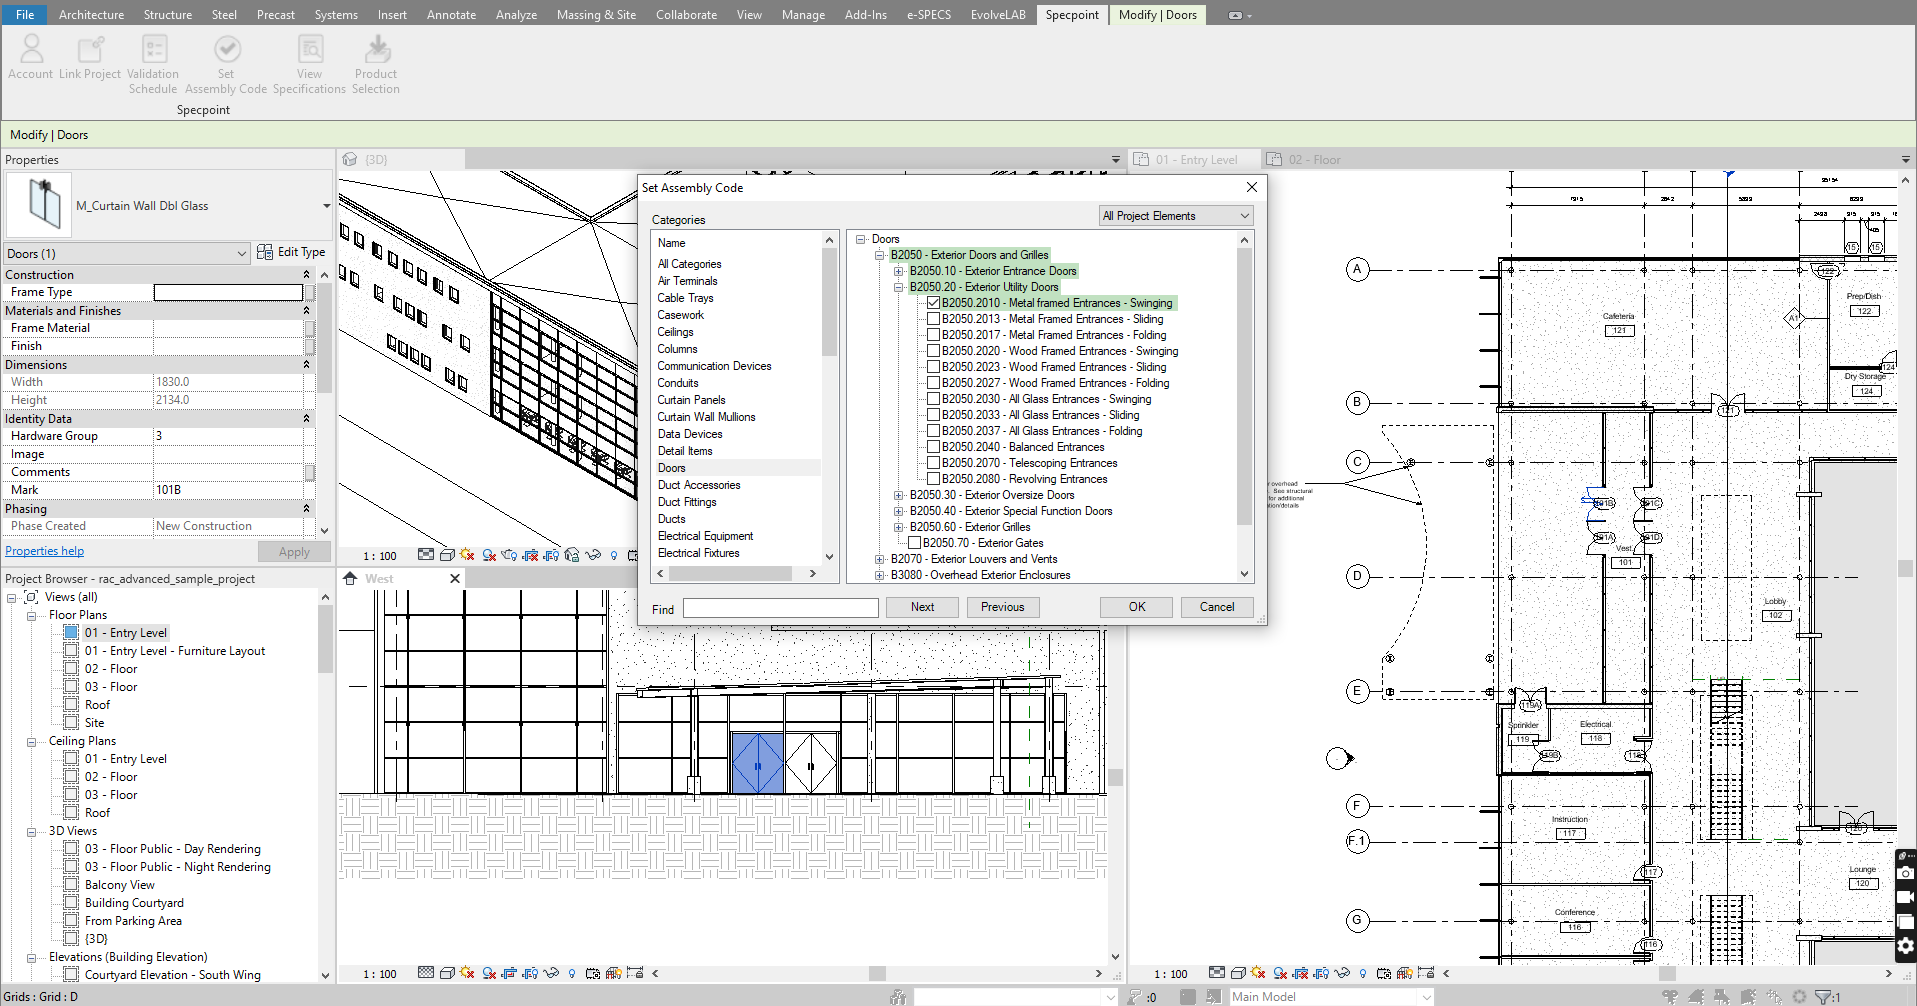Select the Validation Schedule tool
The height and width of the screenshot is (1006, 1917).
tap(152, 62)
